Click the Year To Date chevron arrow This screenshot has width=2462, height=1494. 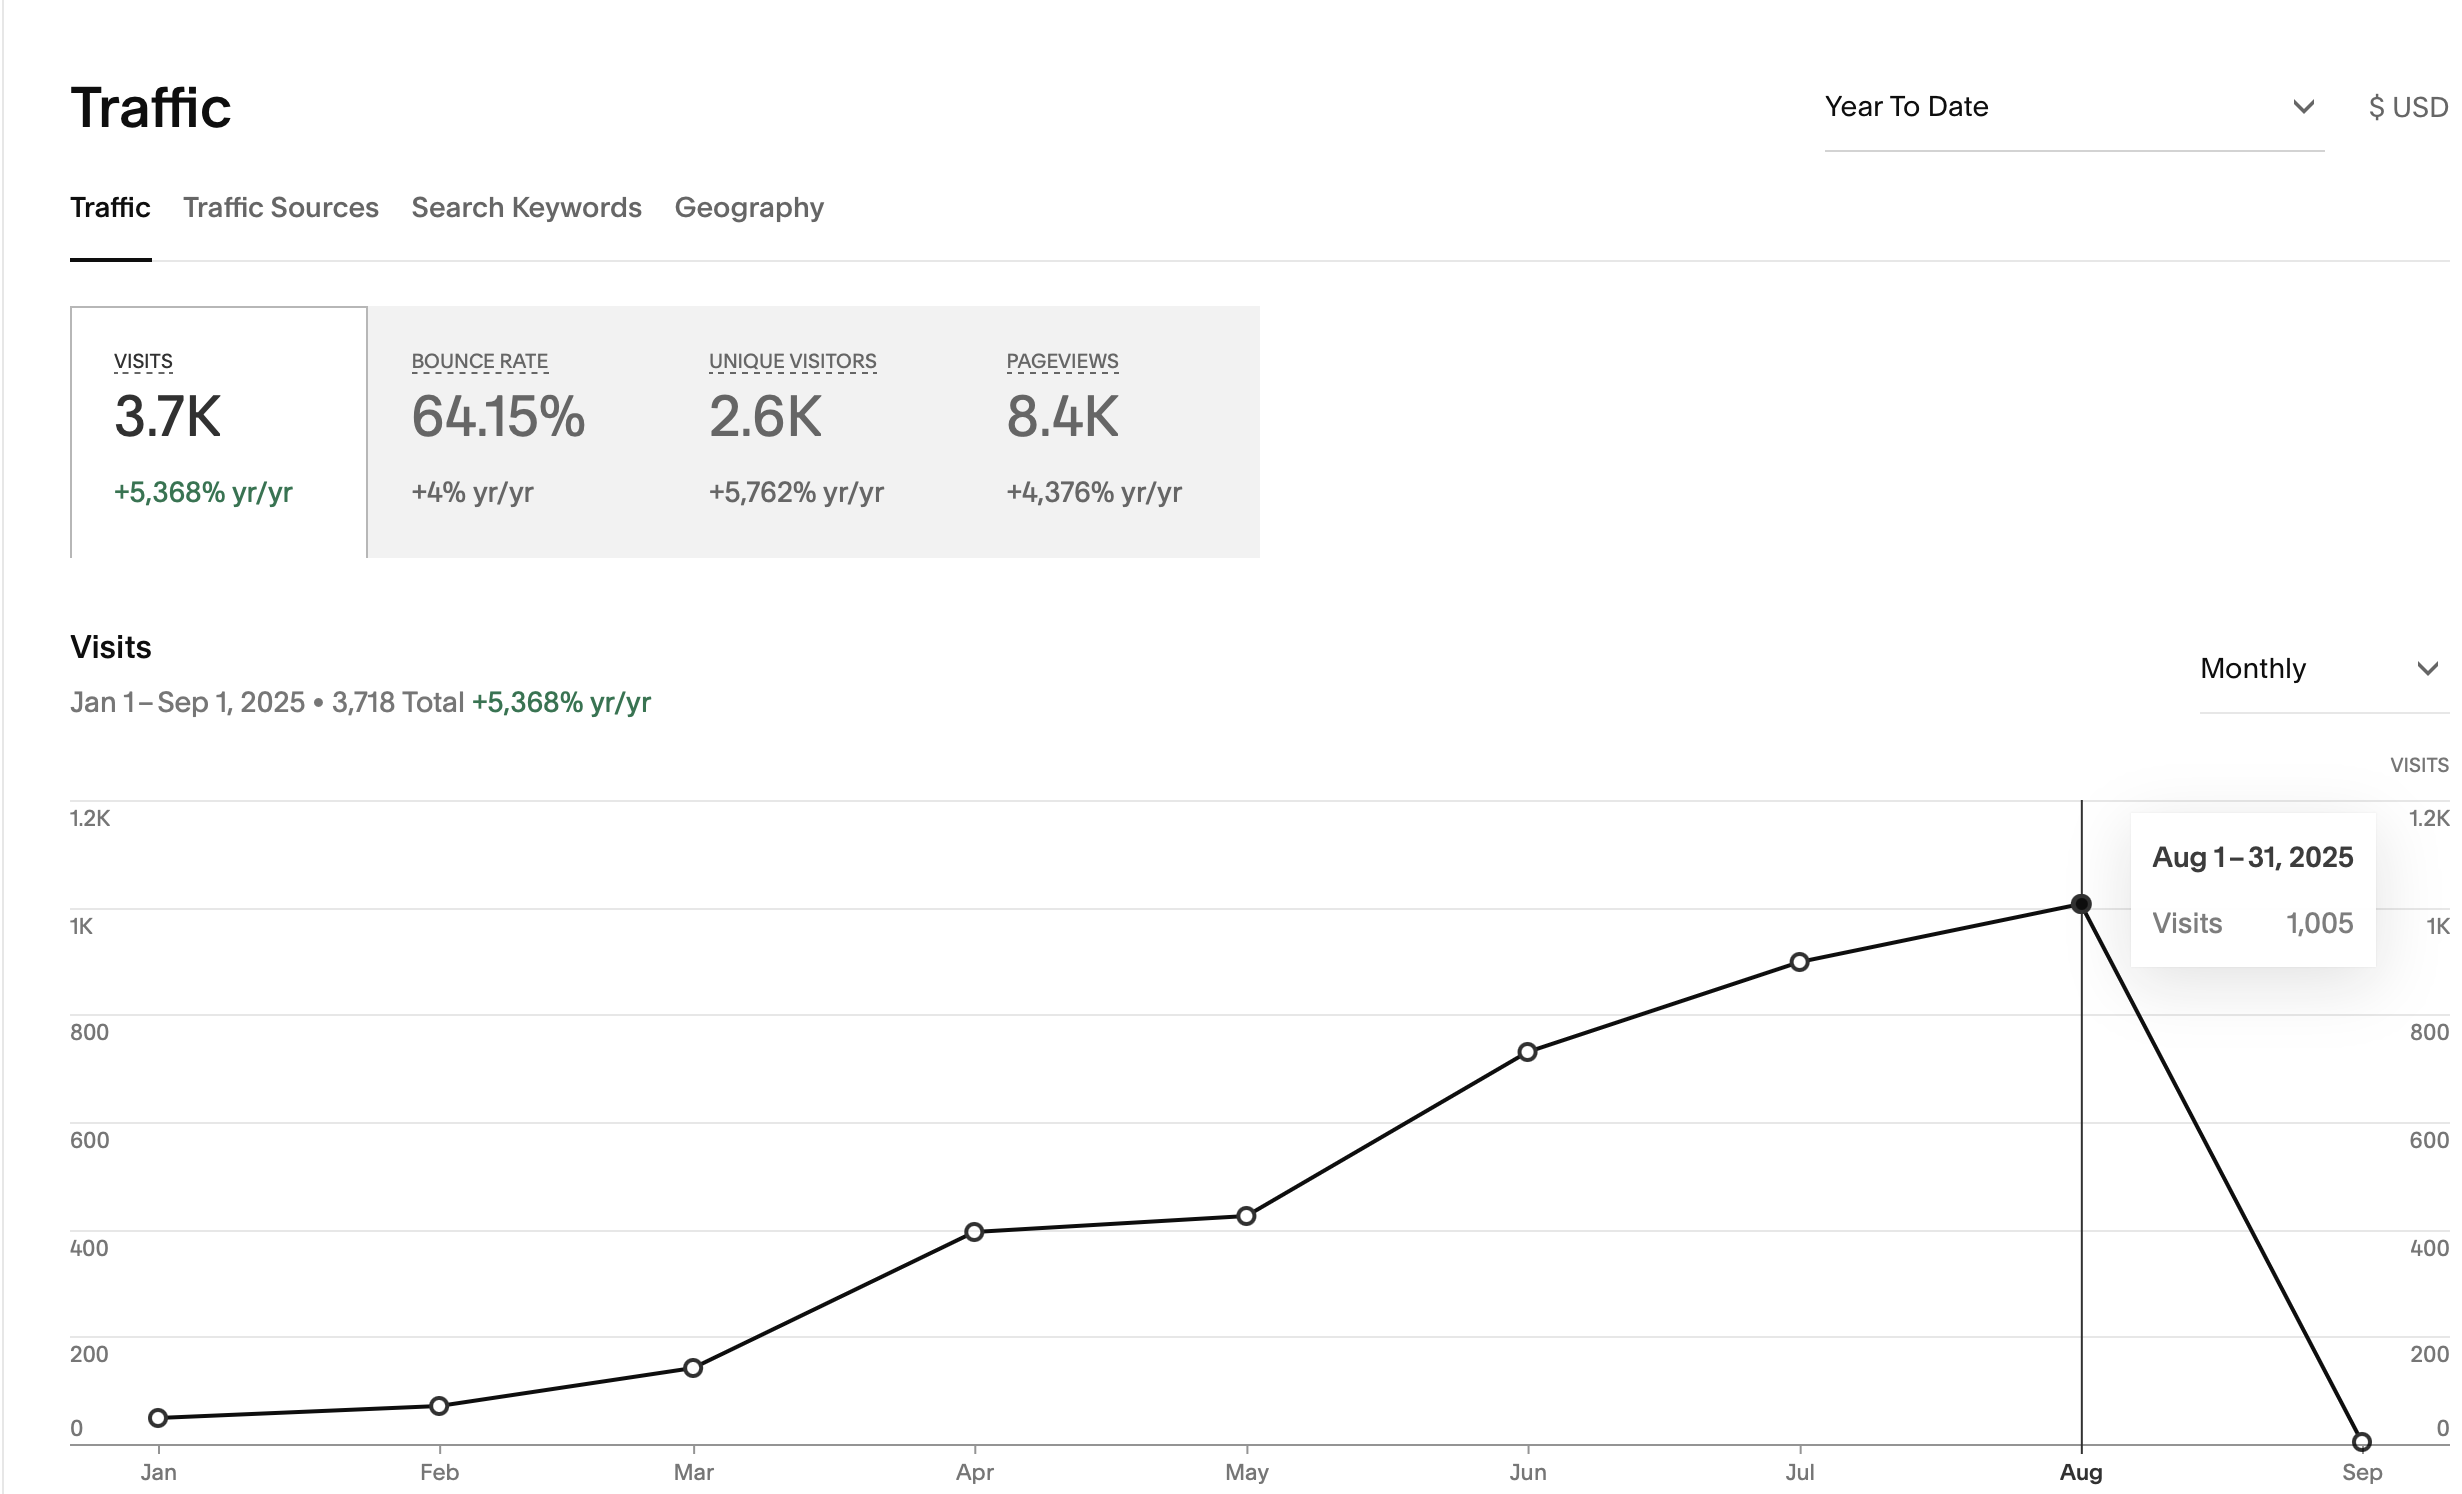2303,107
